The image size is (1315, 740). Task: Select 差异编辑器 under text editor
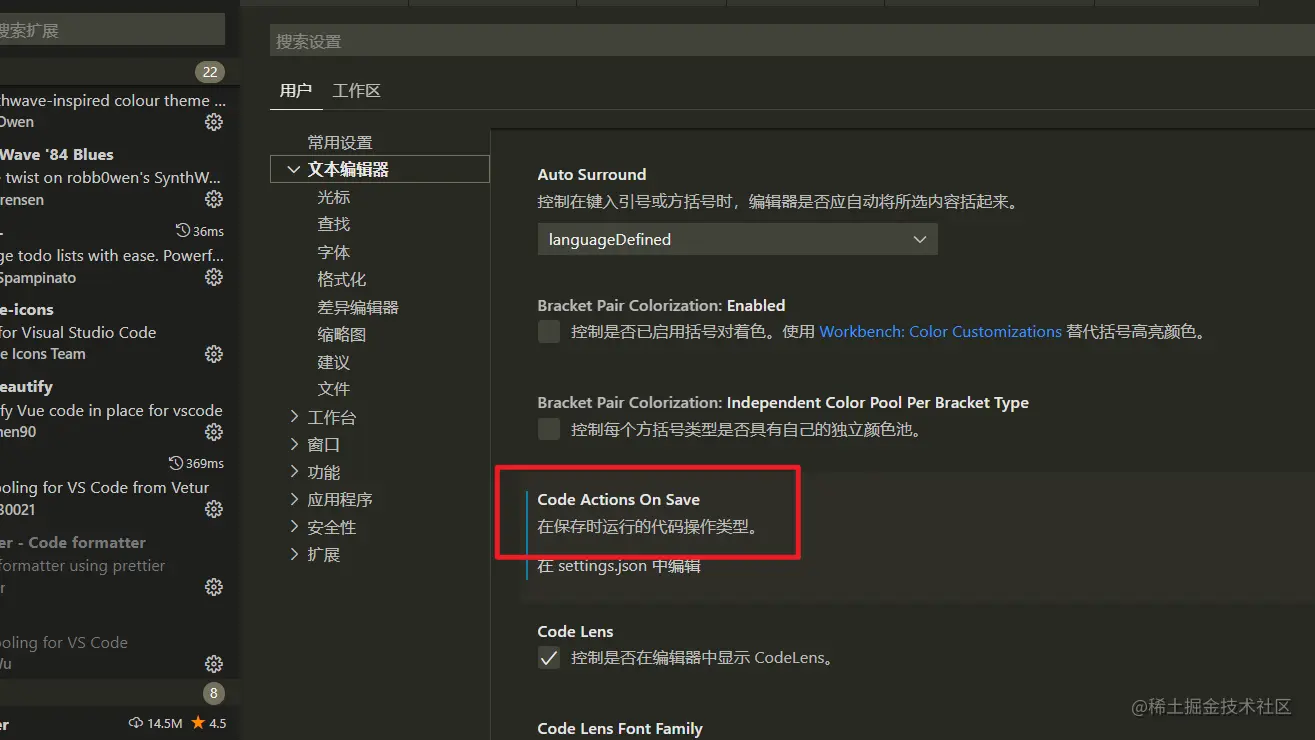[358, 307]
